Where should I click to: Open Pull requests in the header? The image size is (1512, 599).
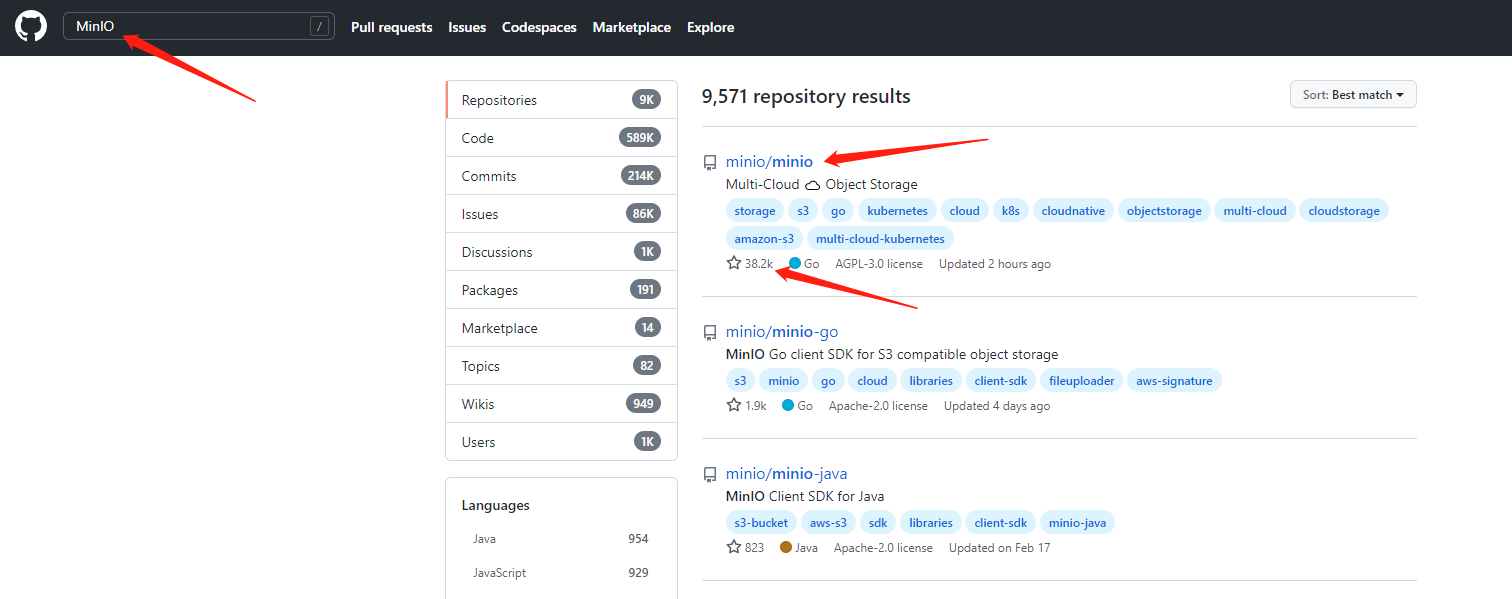click(392, 28)
